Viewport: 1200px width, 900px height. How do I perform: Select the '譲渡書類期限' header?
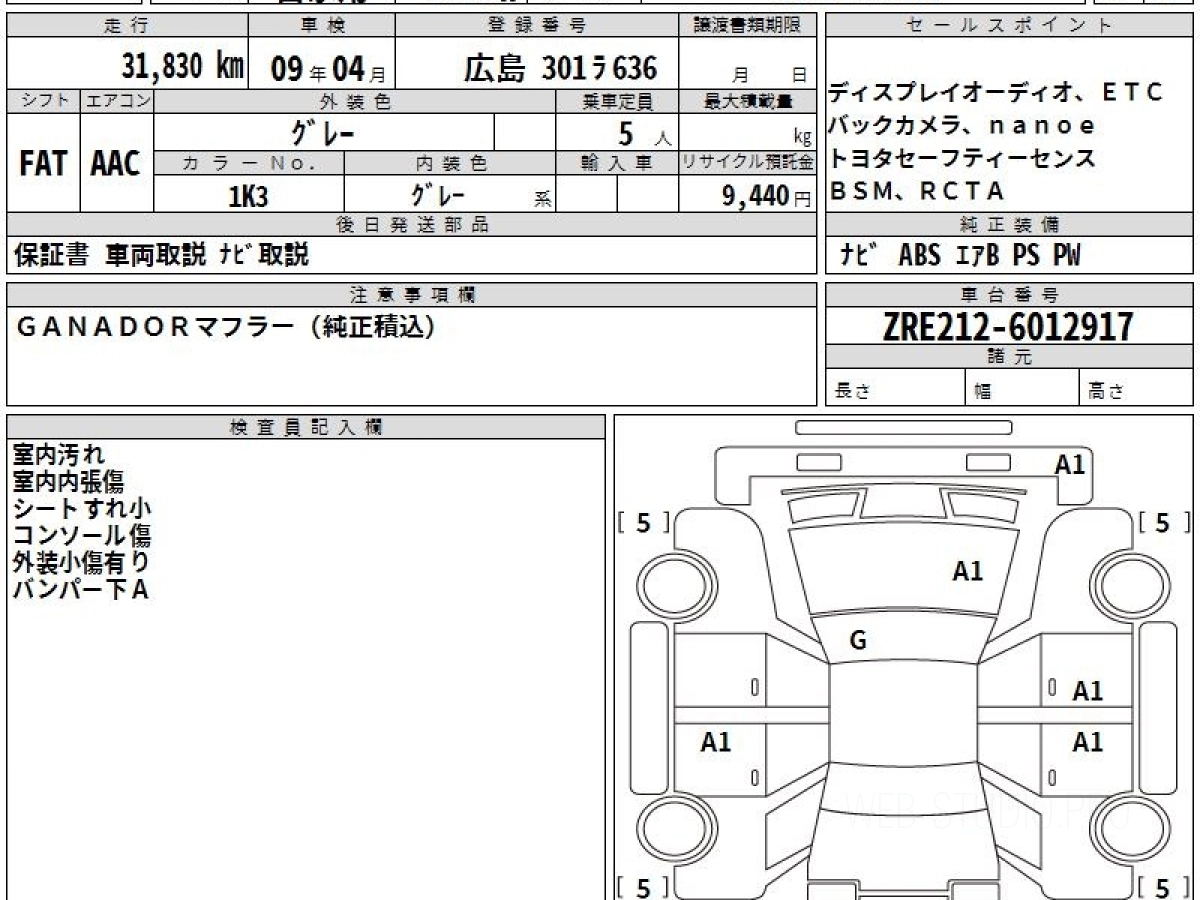click(748, 26)
